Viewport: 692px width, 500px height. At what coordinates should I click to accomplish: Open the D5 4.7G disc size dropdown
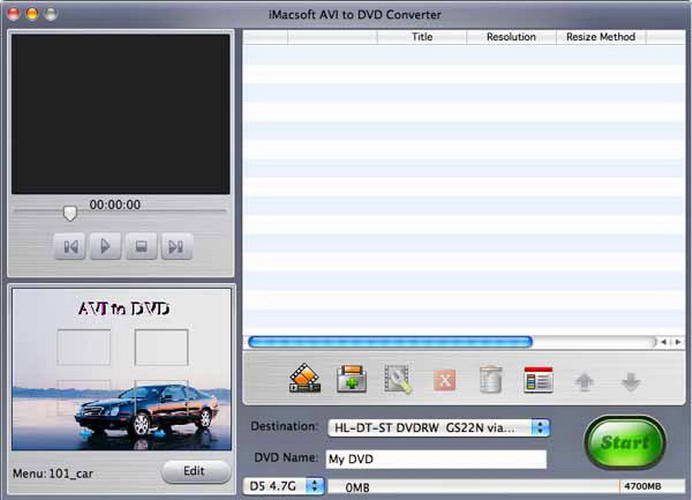tap(284, 486)
